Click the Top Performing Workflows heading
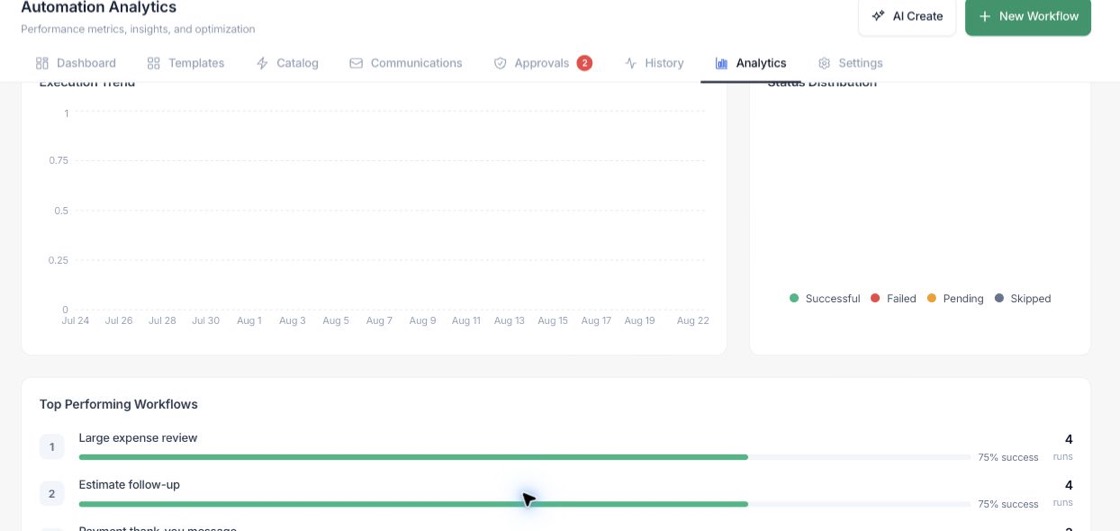Screen dimensions: 1120x531 [119, 405]
